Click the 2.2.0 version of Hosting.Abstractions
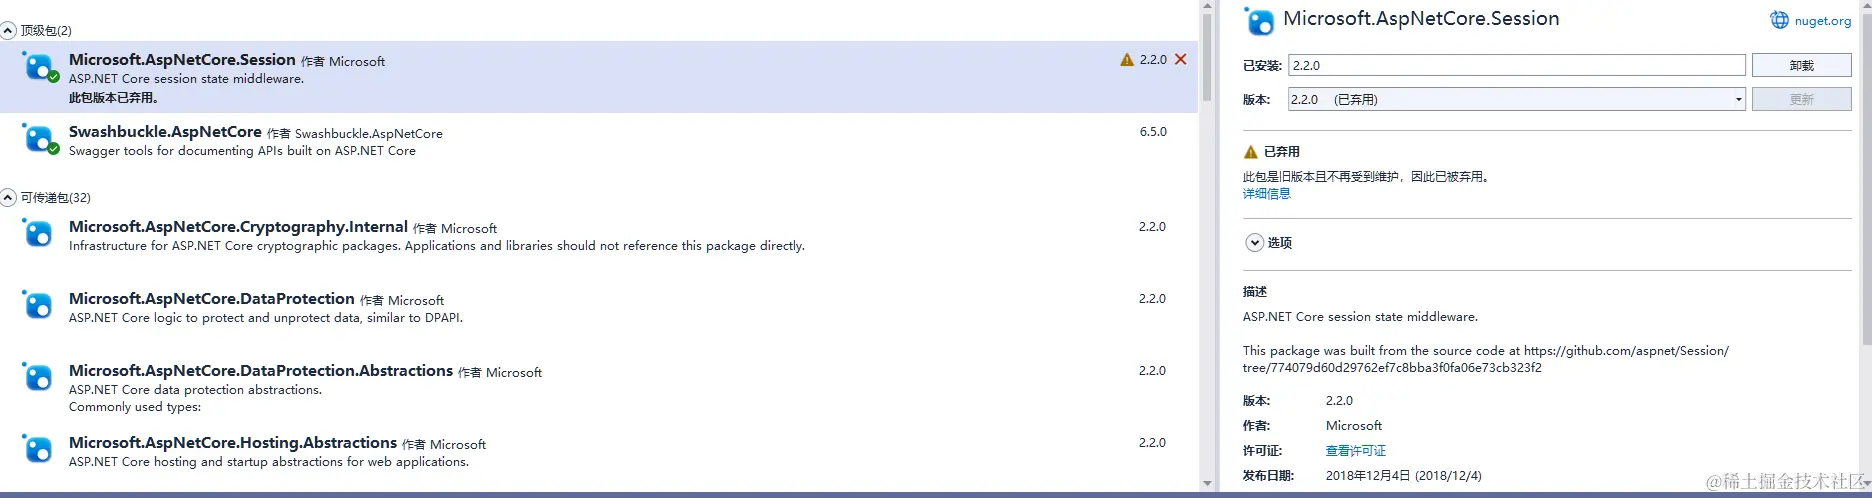 pos(1152,443)
